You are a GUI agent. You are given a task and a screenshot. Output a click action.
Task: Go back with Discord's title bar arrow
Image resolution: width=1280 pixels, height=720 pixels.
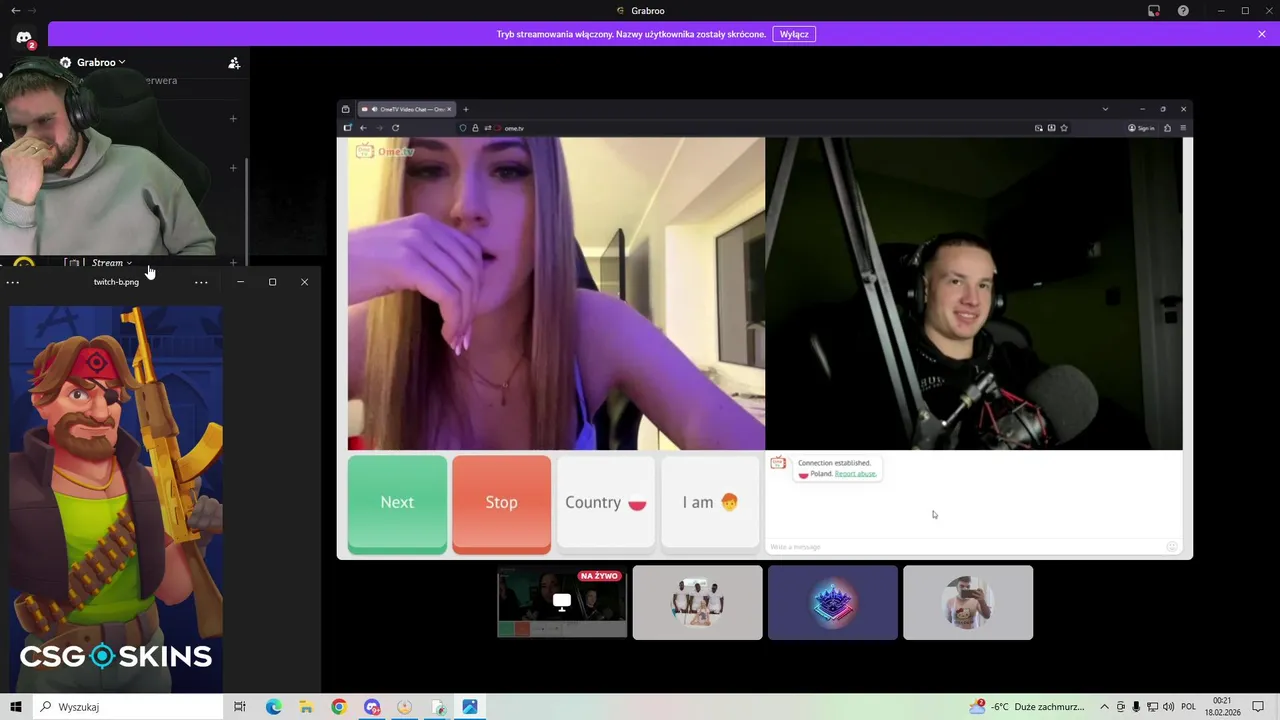15,11
